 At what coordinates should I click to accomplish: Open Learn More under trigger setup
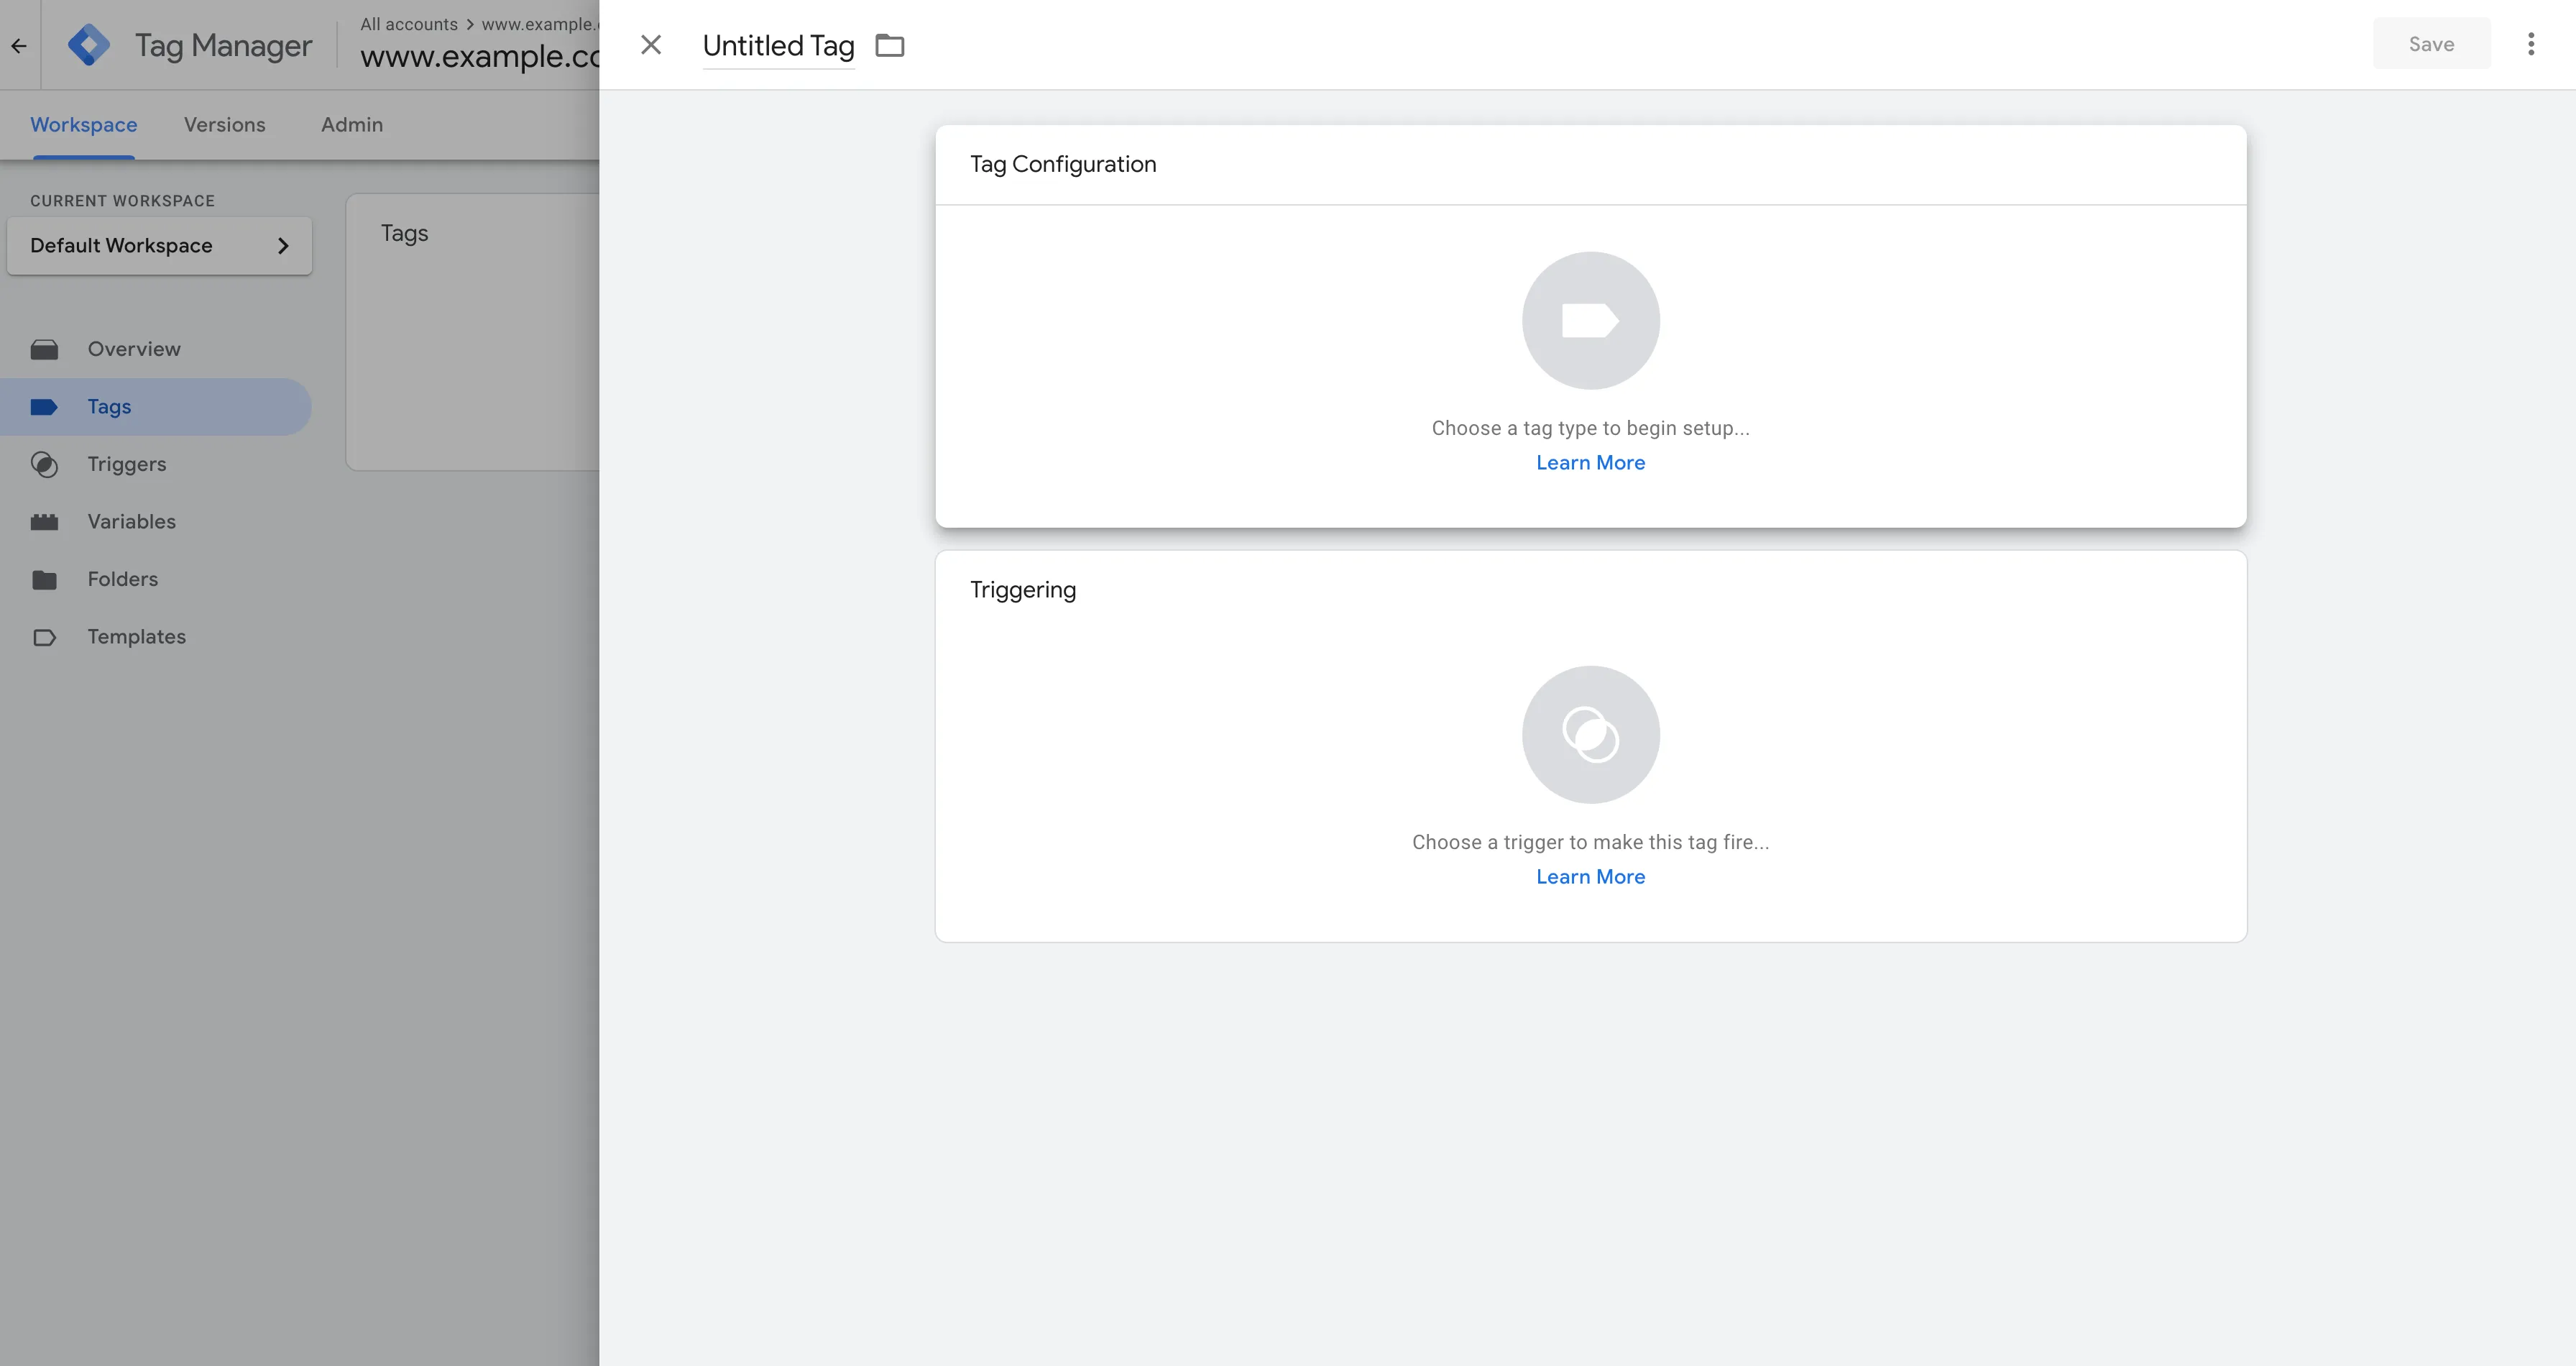click(x=1590, y=877)
